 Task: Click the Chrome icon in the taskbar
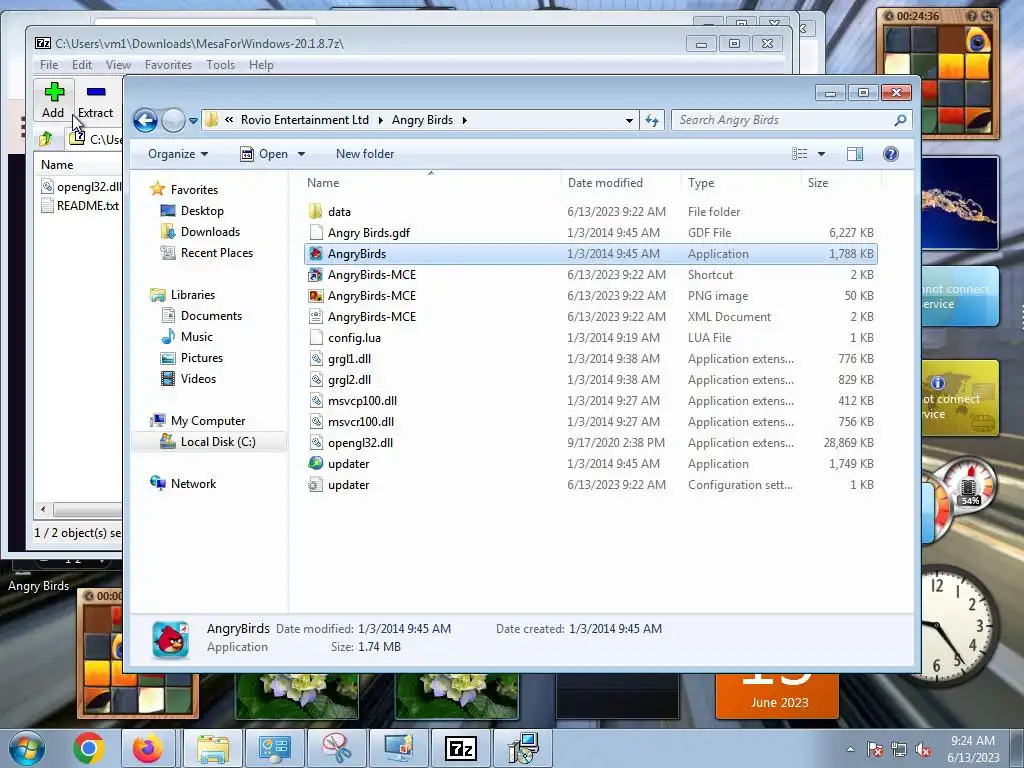click(x=89, y=748)
